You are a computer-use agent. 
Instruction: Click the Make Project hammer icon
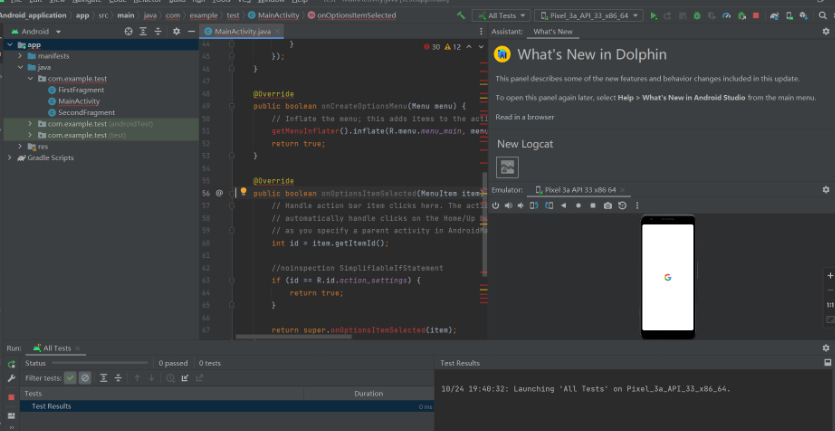[461, 15]
